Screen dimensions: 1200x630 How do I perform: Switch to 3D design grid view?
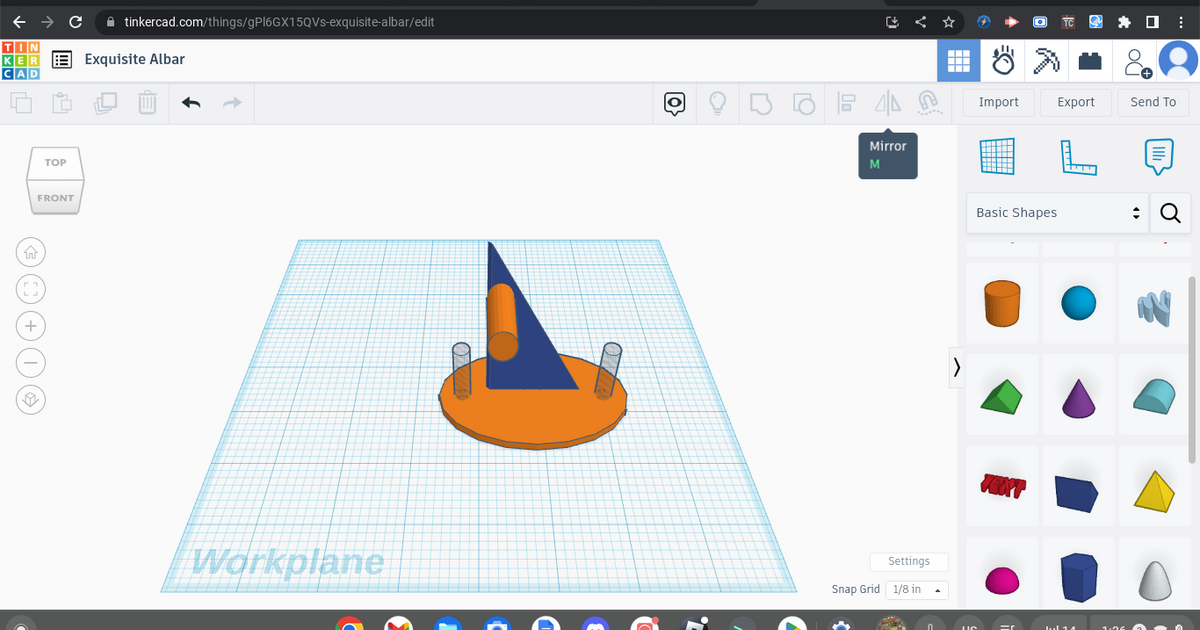[957, 61]
